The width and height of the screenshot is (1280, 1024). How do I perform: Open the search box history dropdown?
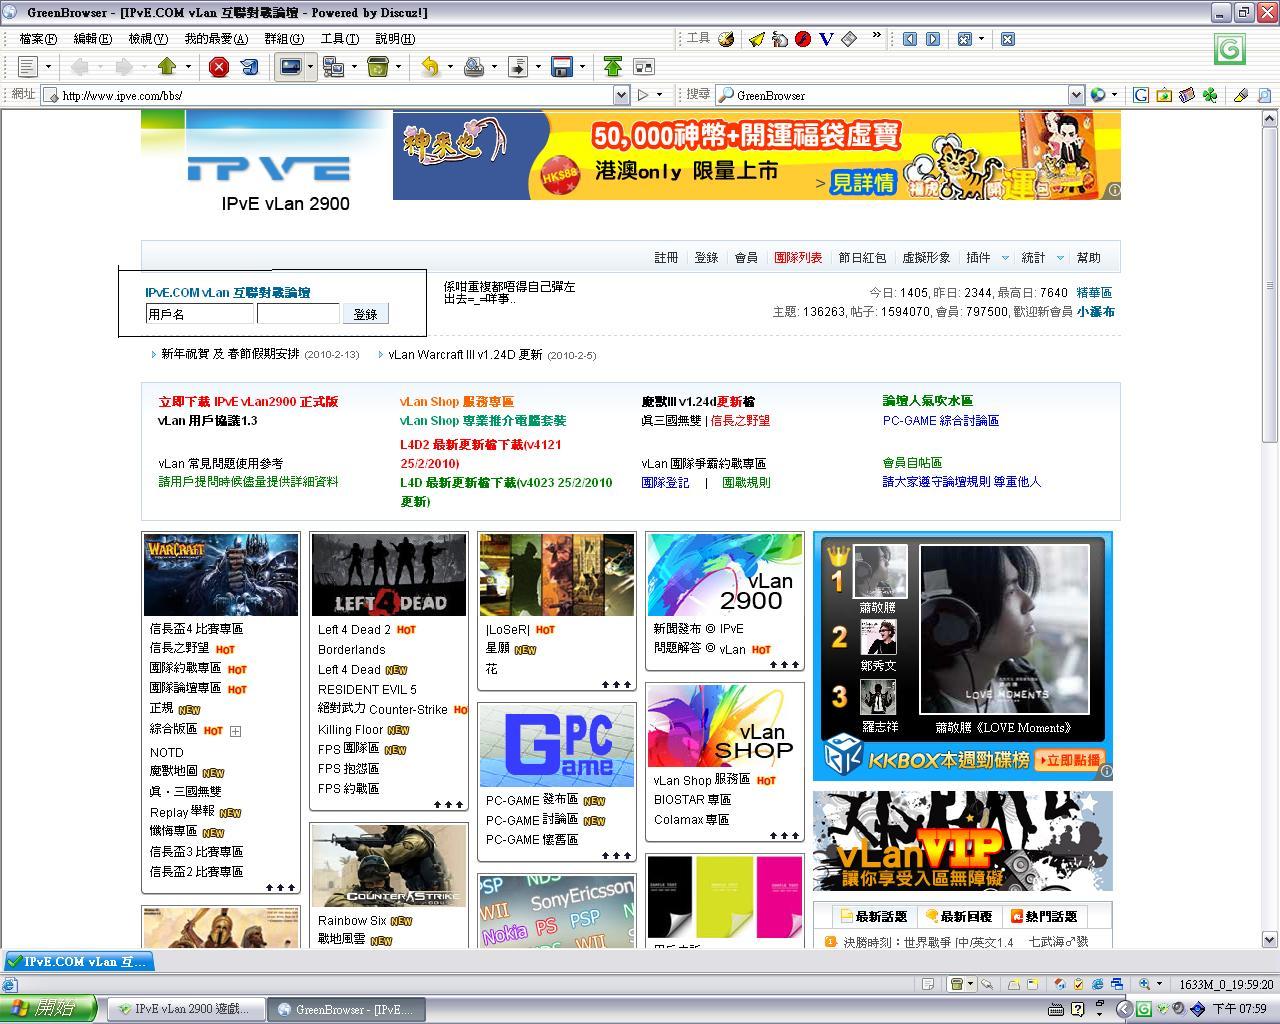(x=1076, y=95)
